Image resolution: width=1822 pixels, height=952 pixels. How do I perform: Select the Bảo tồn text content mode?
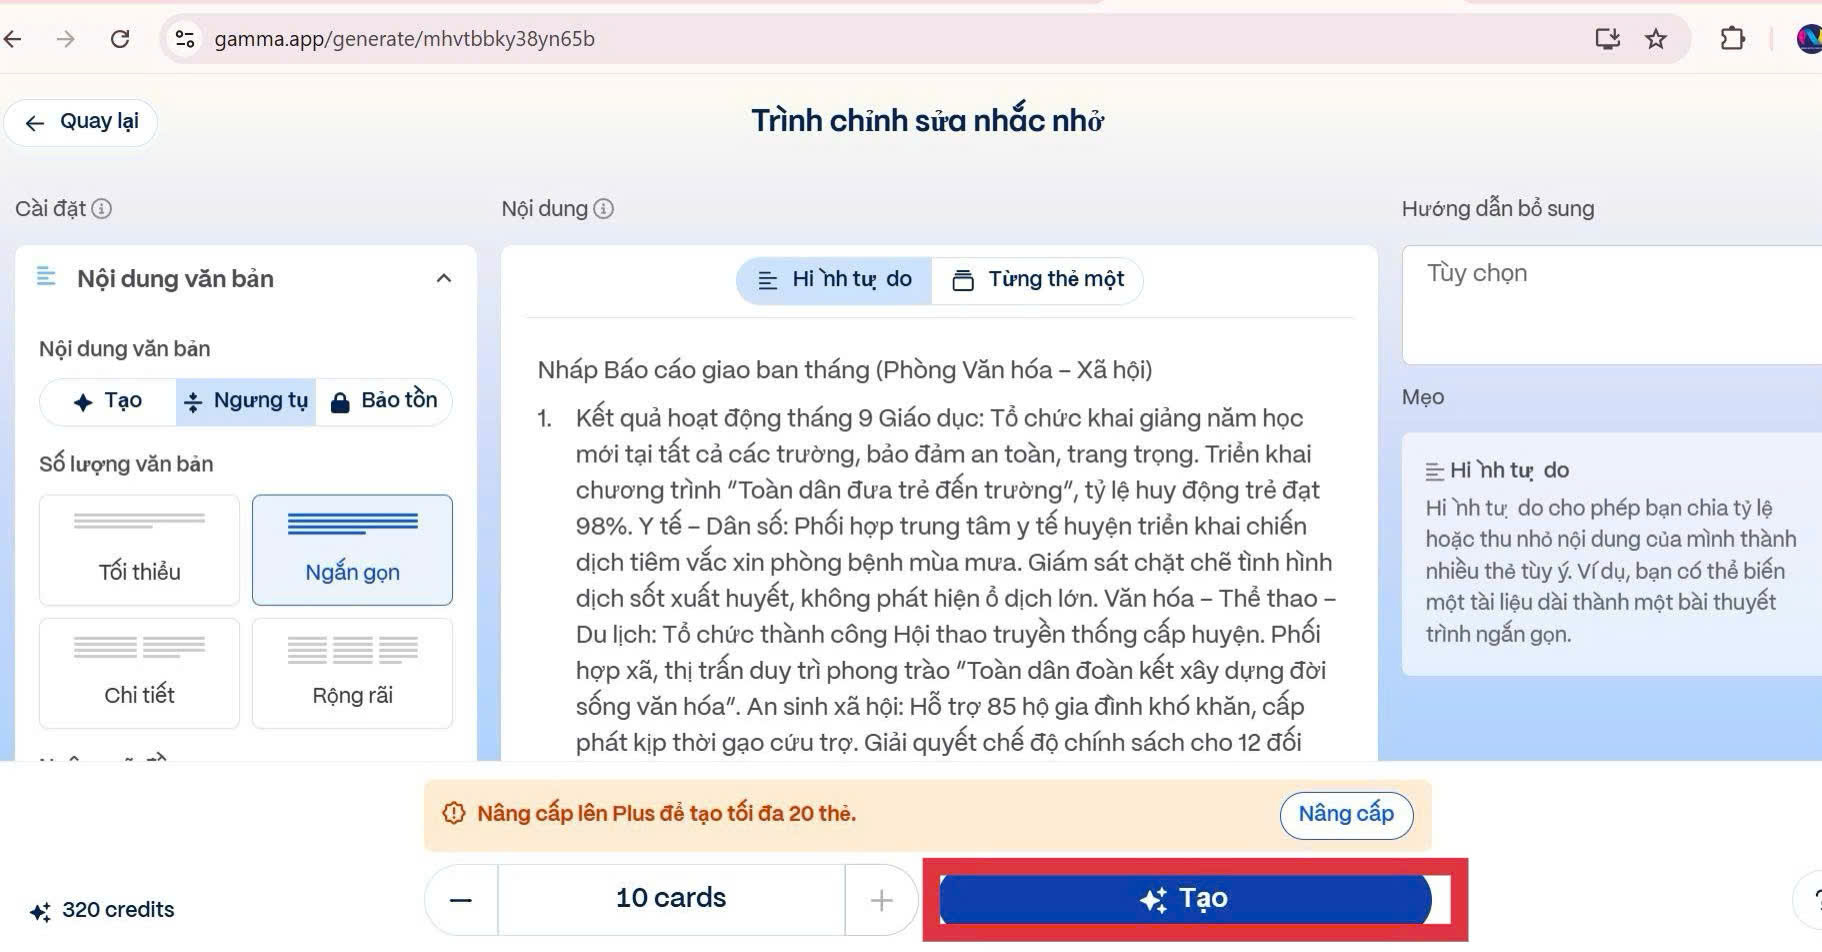coord(384,402)
